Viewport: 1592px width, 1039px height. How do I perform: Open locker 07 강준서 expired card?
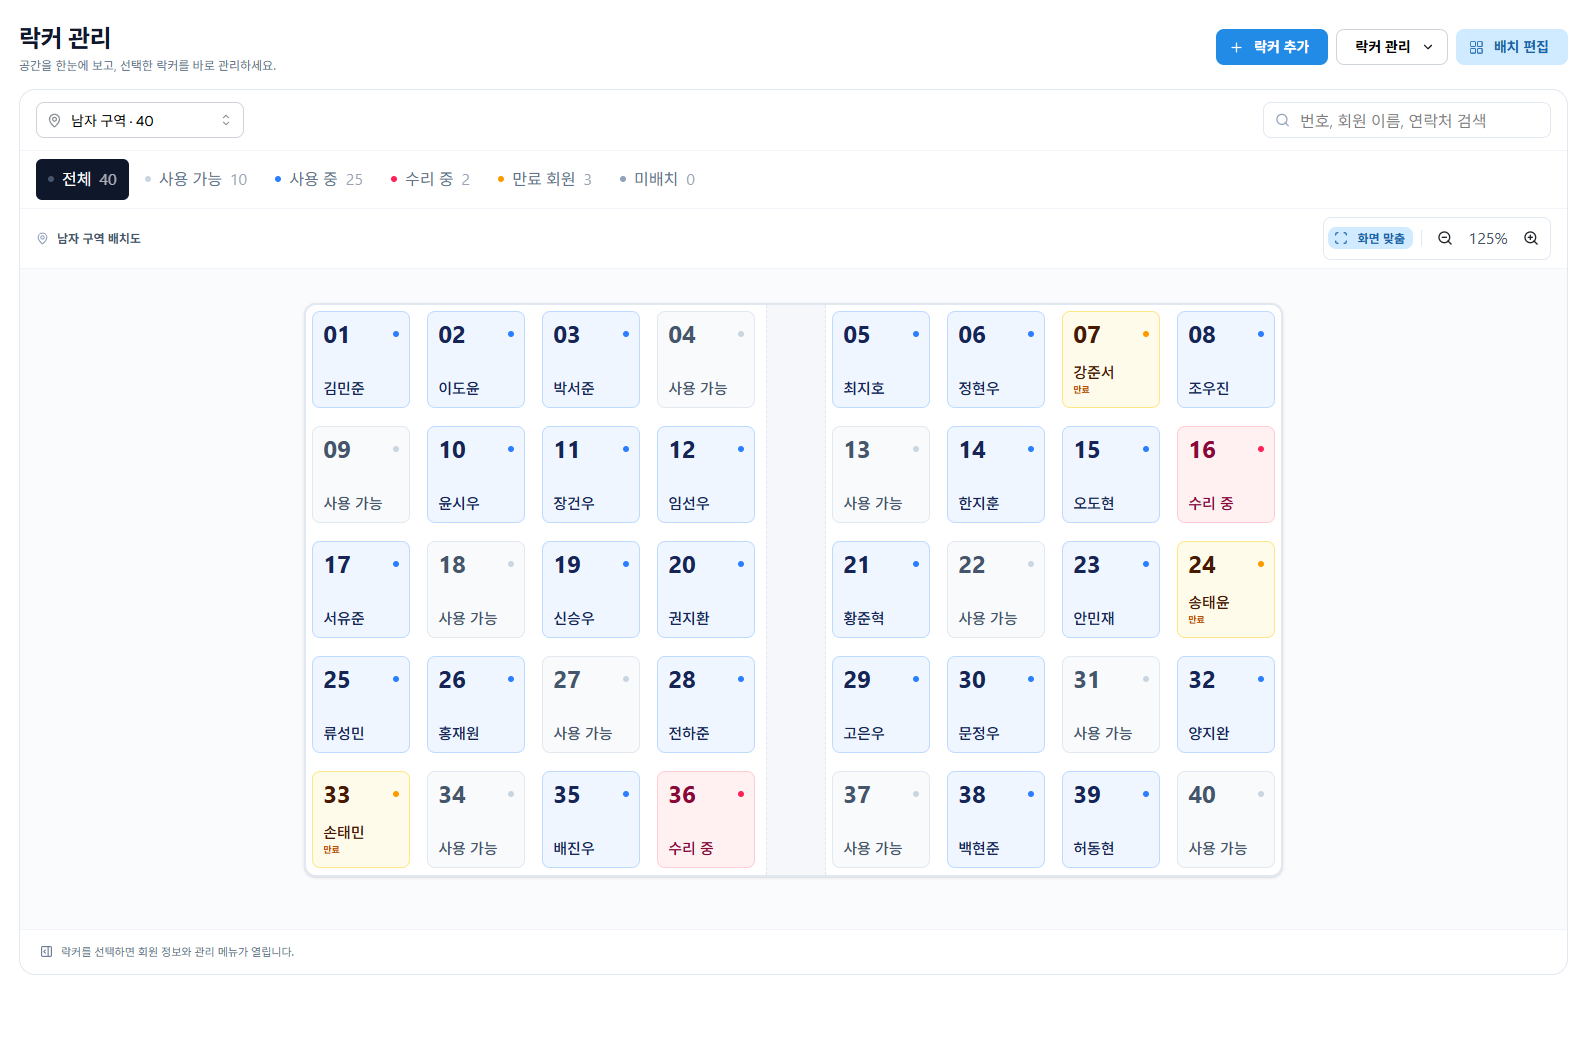click(1111, 360)
